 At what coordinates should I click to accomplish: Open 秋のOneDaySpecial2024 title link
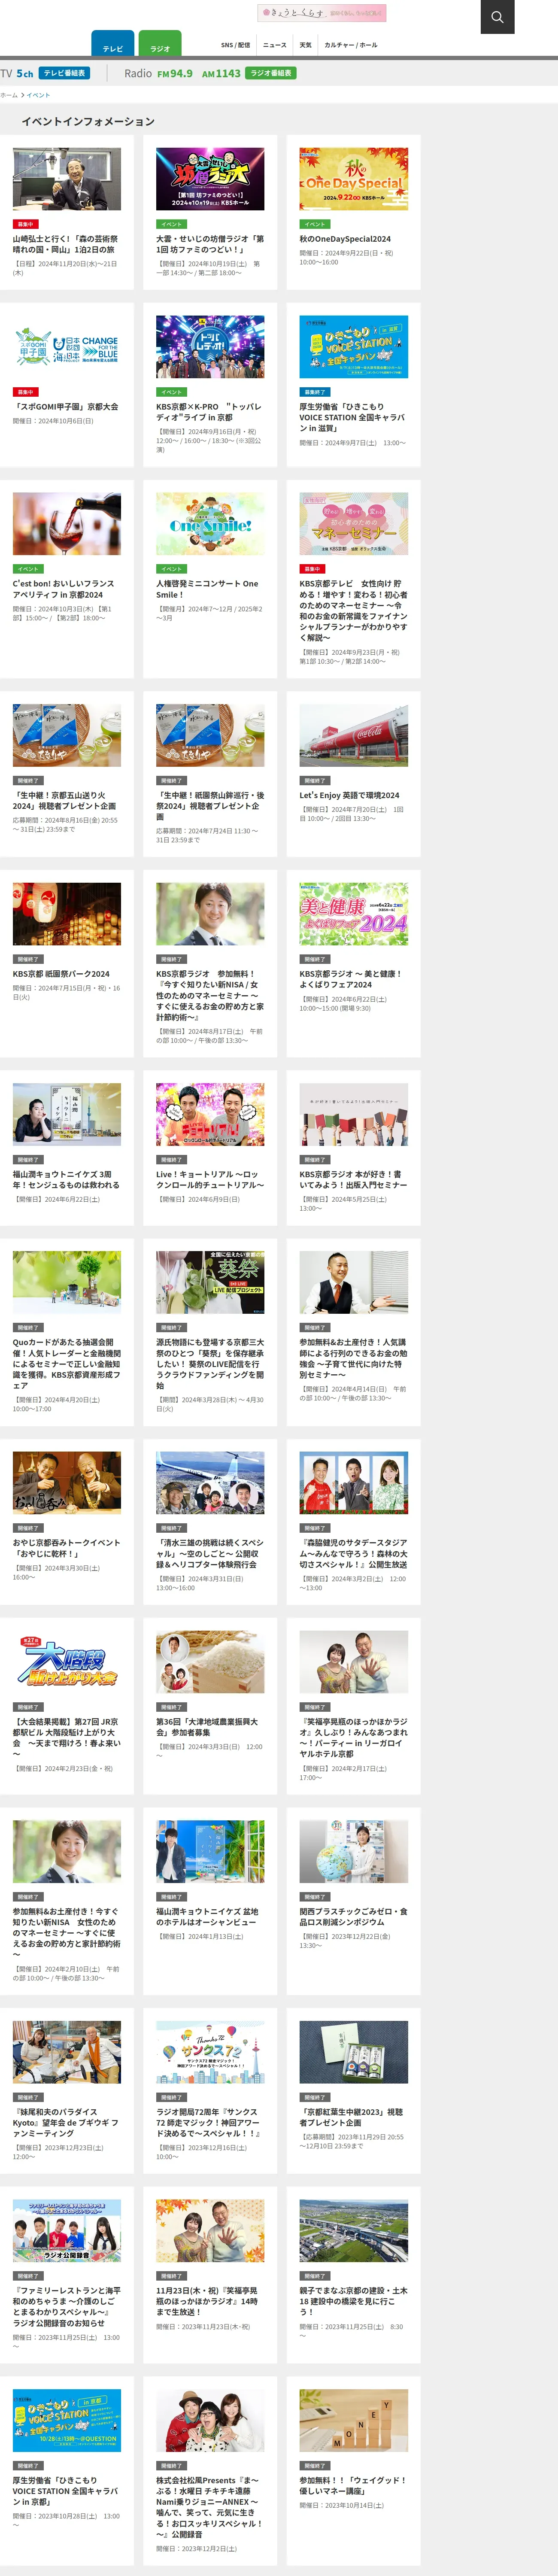coord(345,239)
